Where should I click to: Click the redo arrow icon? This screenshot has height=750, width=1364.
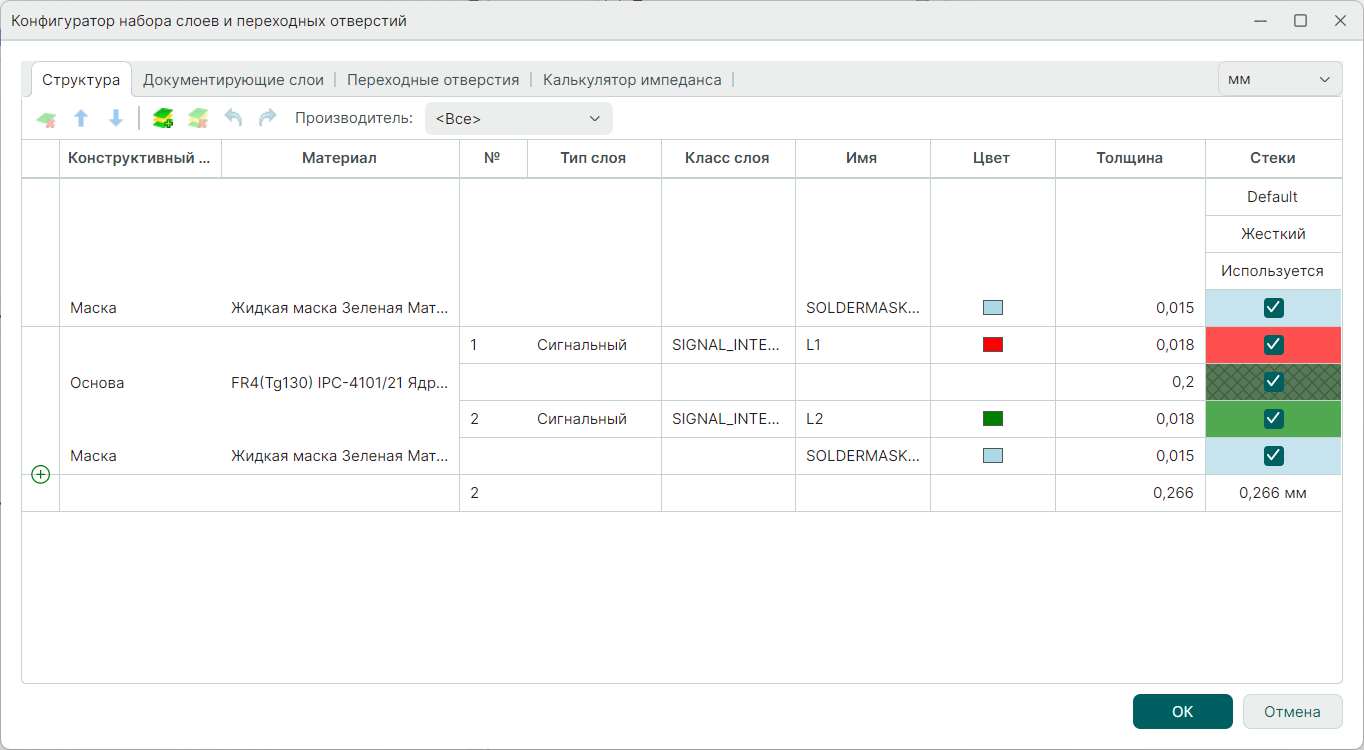(x=267, y=119)
